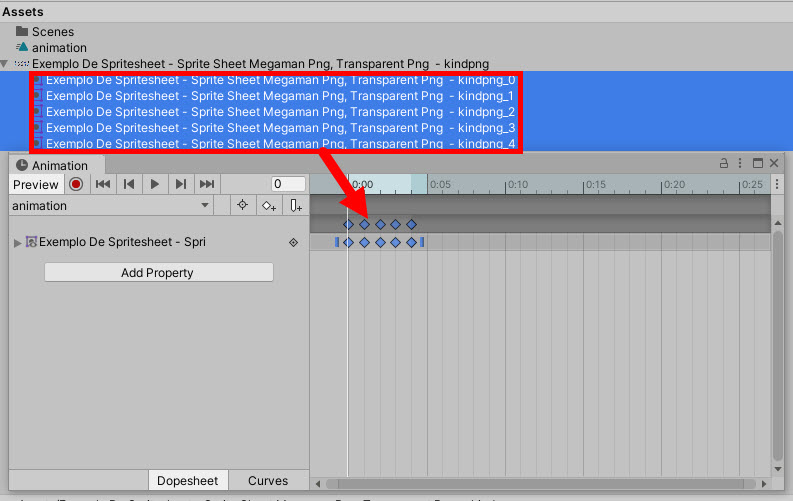This screenshot has width=793, height=501.
Task: Click the vertical dopesheet scrollbar thumb
Action: coord(778,345)
